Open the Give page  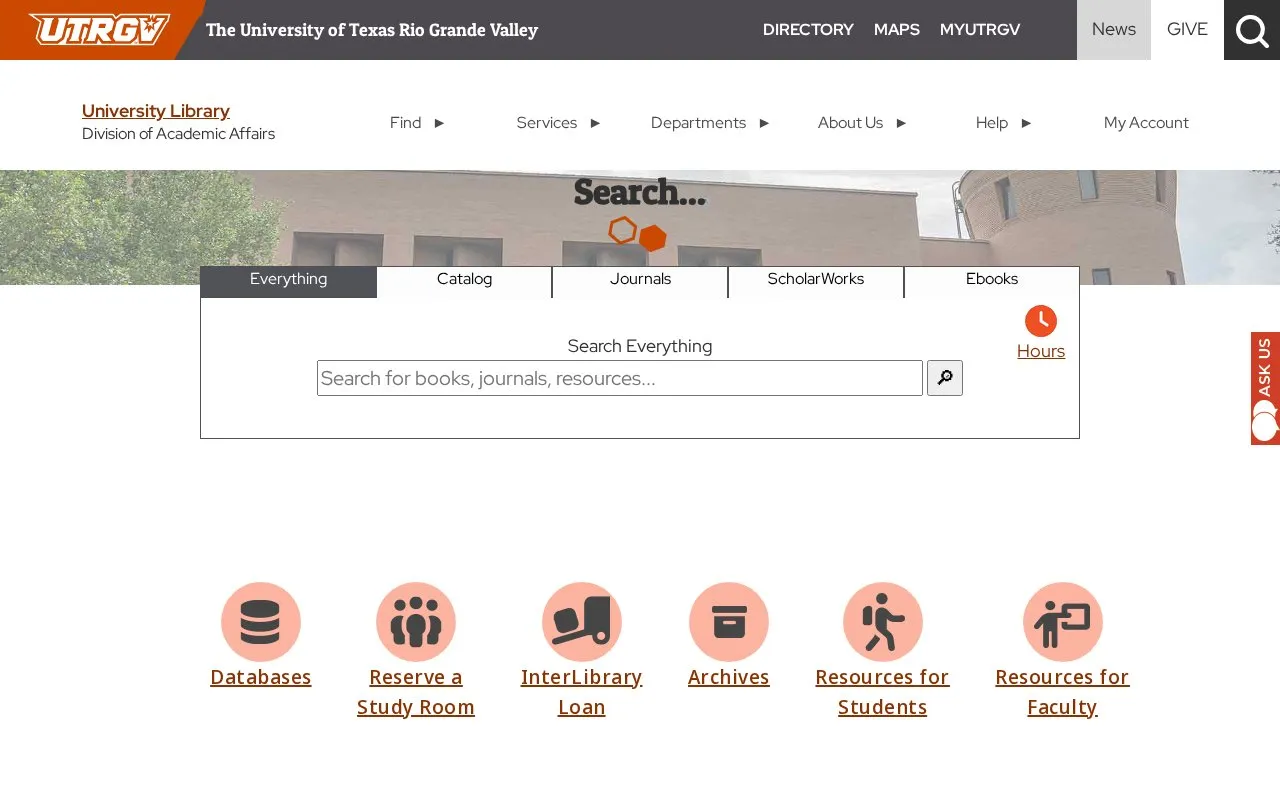1187,30
